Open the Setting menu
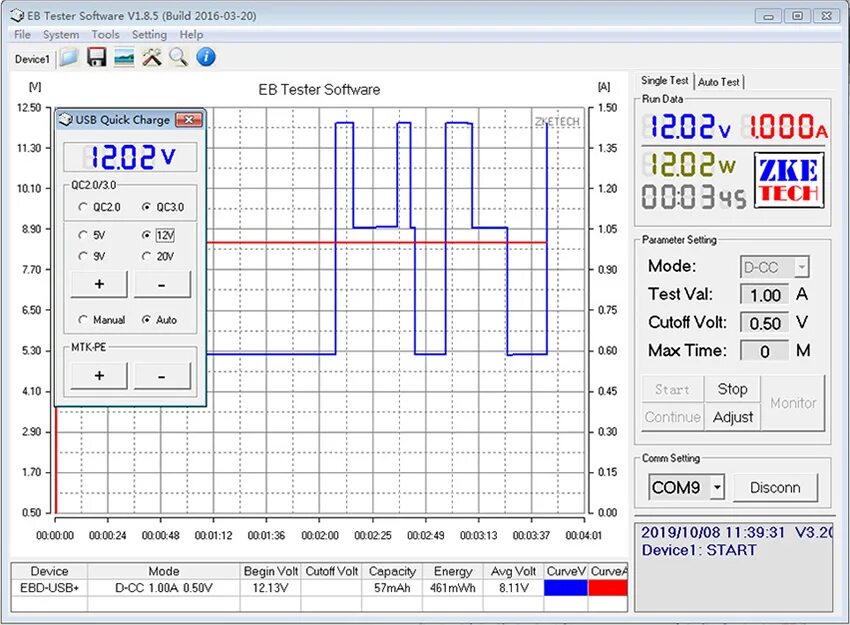Image resolution: width=850 pixels, height=625 pixels. click(149, 35)
